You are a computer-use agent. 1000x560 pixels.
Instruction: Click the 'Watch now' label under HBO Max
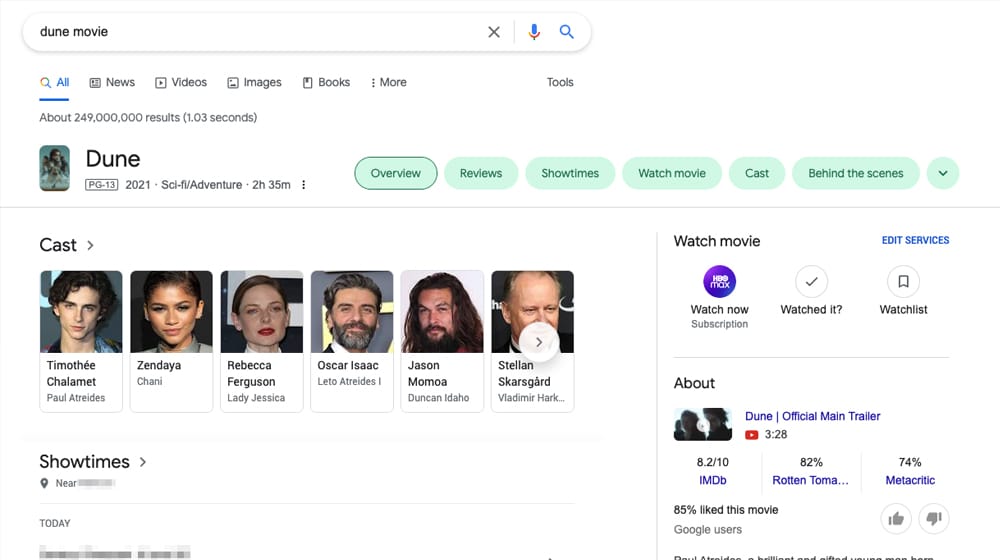pyautogui.click(x=719, y=309)
